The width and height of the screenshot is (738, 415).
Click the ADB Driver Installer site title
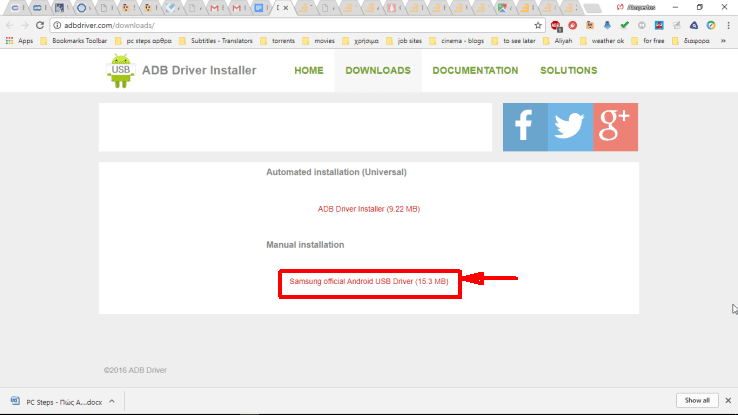(199, 71)
